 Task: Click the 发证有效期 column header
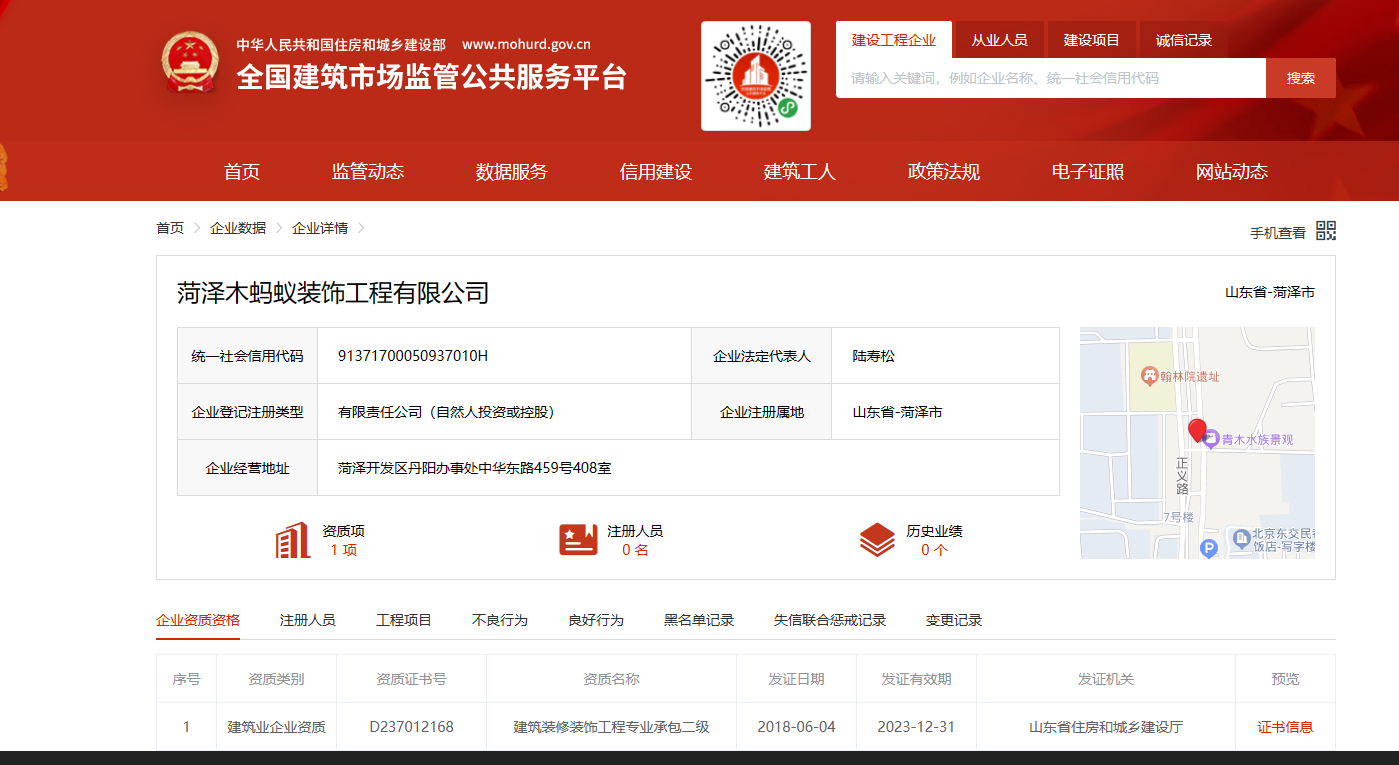(x=916, y=679)
